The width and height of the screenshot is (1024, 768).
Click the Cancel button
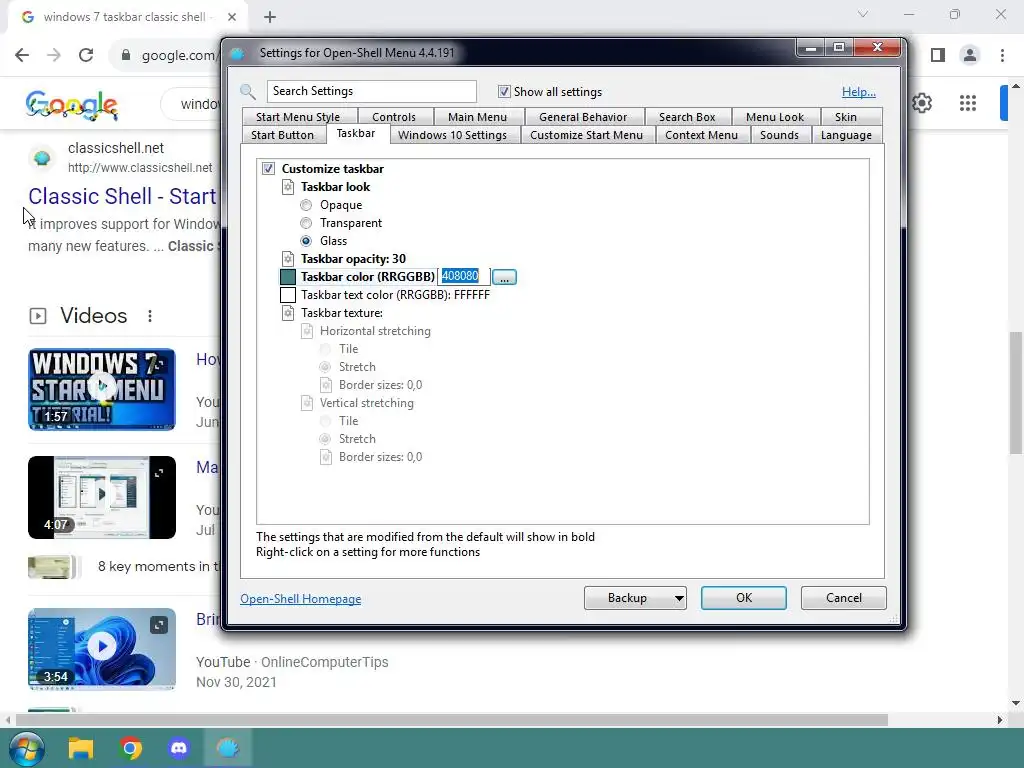tap(844, 598)
